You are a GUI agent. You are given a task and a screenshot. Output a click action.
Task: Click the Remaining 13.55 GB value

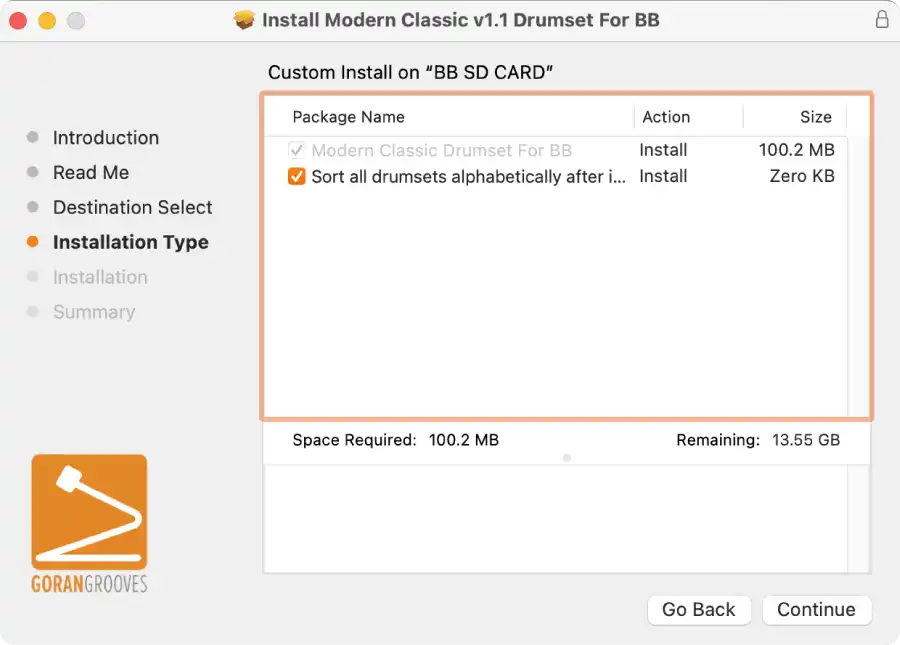pyautogui.click(x=806, y=440)
